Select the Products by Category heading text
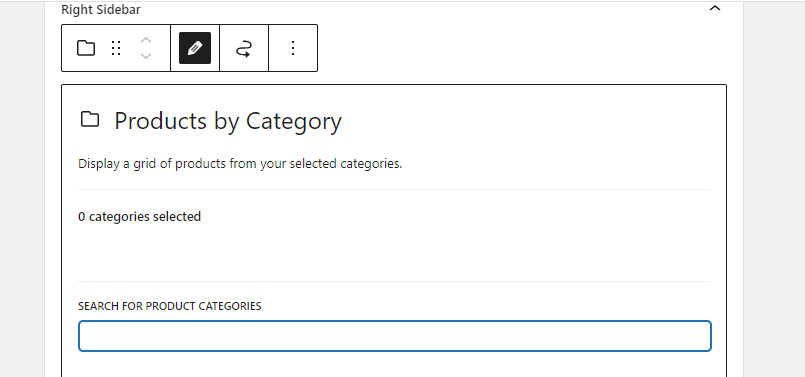This screenshot has height=377, width=805. [228, 121]
